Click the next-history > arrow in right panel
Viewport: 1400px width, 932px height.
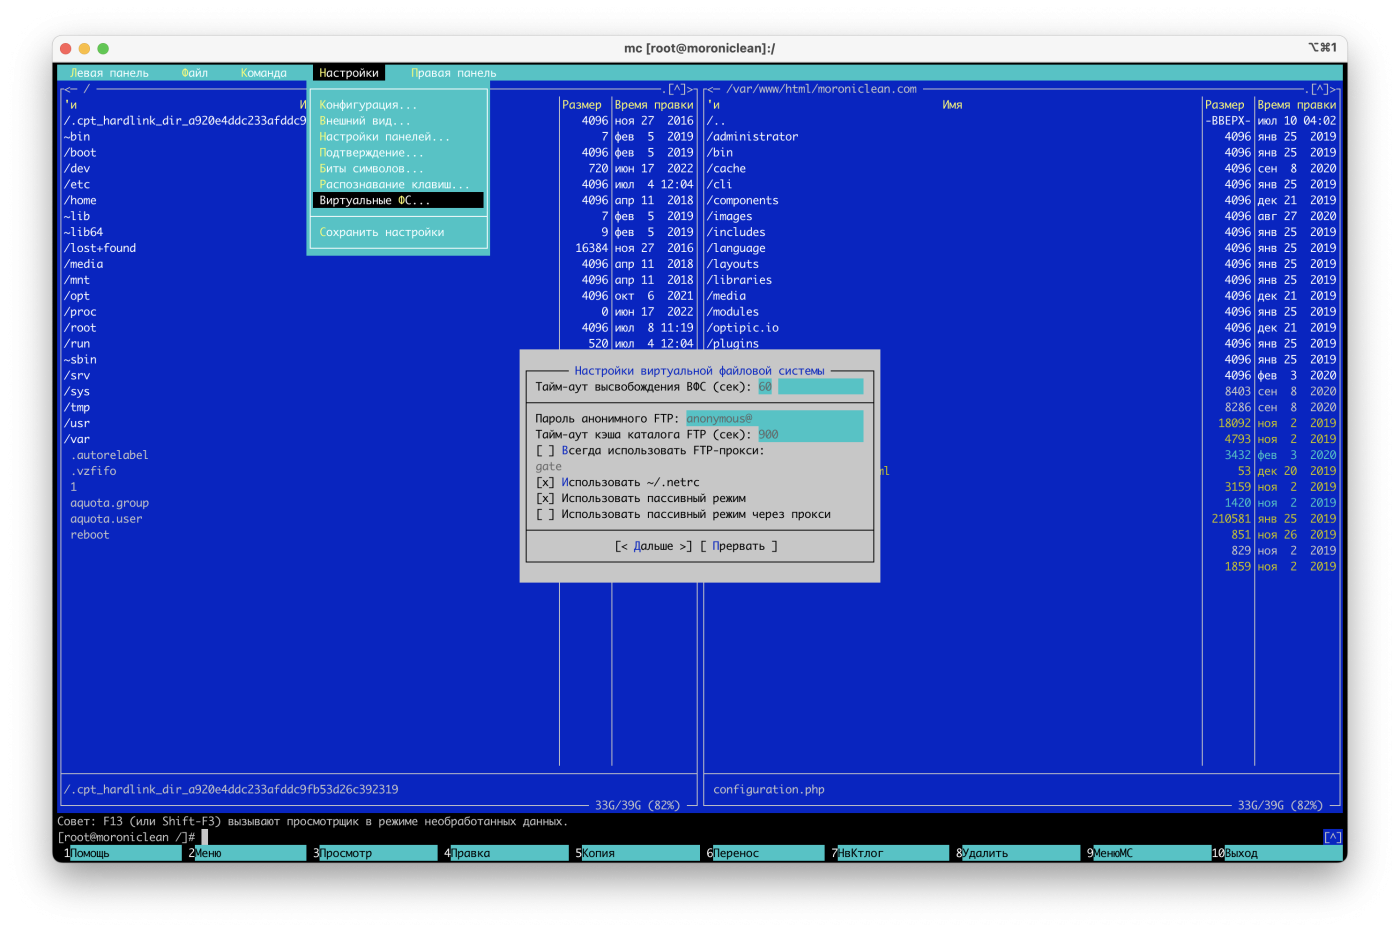point(1335,89)
